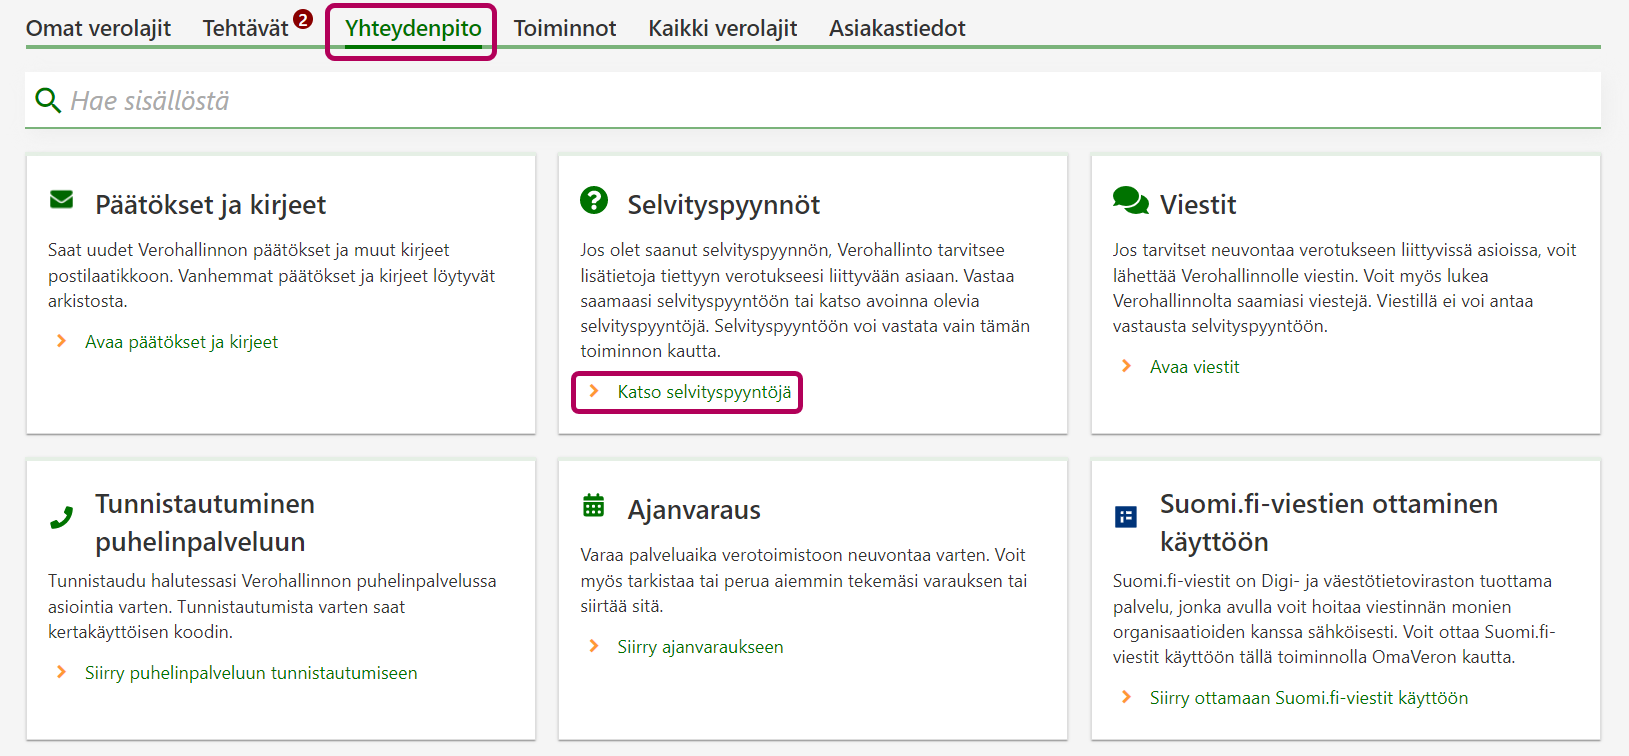Click the phone icon beside Tunnistautuminen puhelinpalveluun

click(x=61, y=517)
